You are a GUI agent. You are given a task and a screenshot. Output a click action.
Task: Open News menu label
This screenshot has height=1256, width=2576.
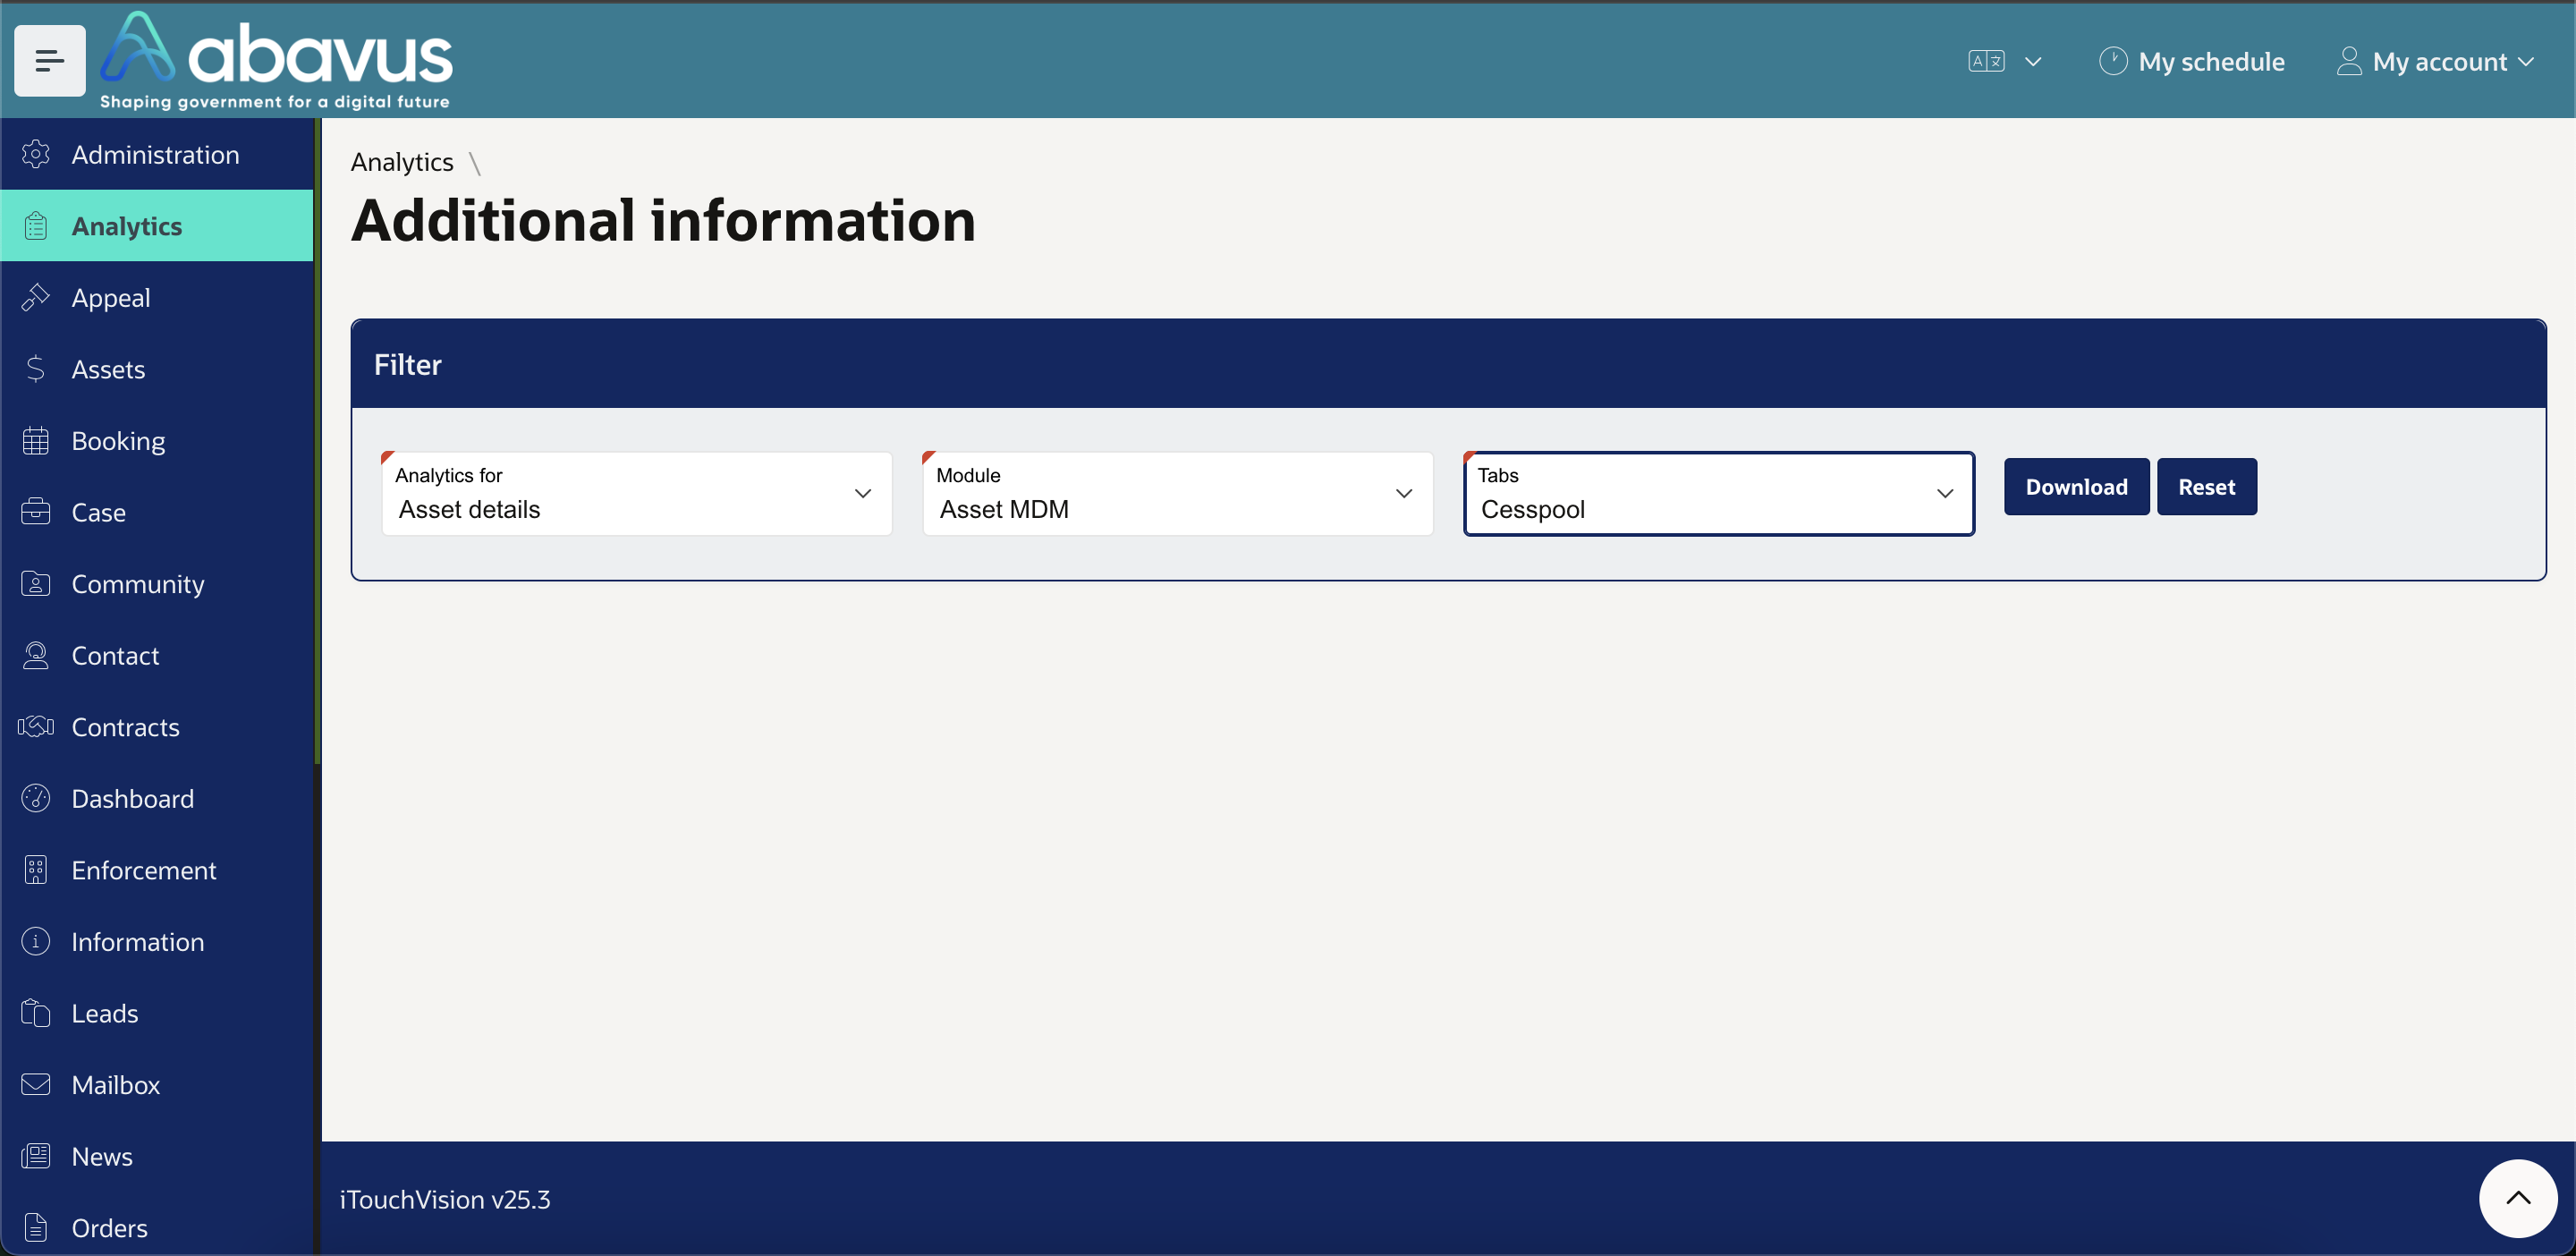coord(102,1156)
